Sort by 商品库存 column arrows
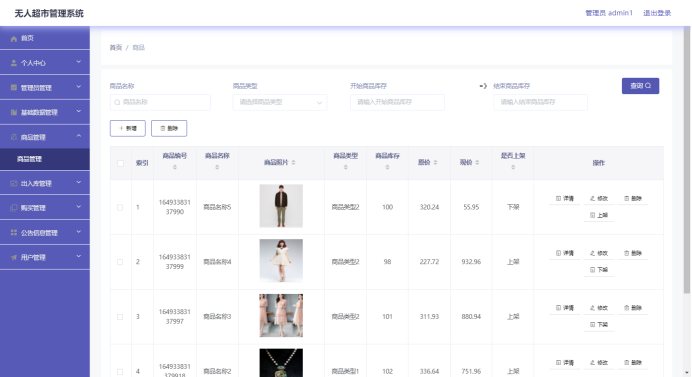The height and width of the screenshot is (377, 692). (x=387, y=167)
